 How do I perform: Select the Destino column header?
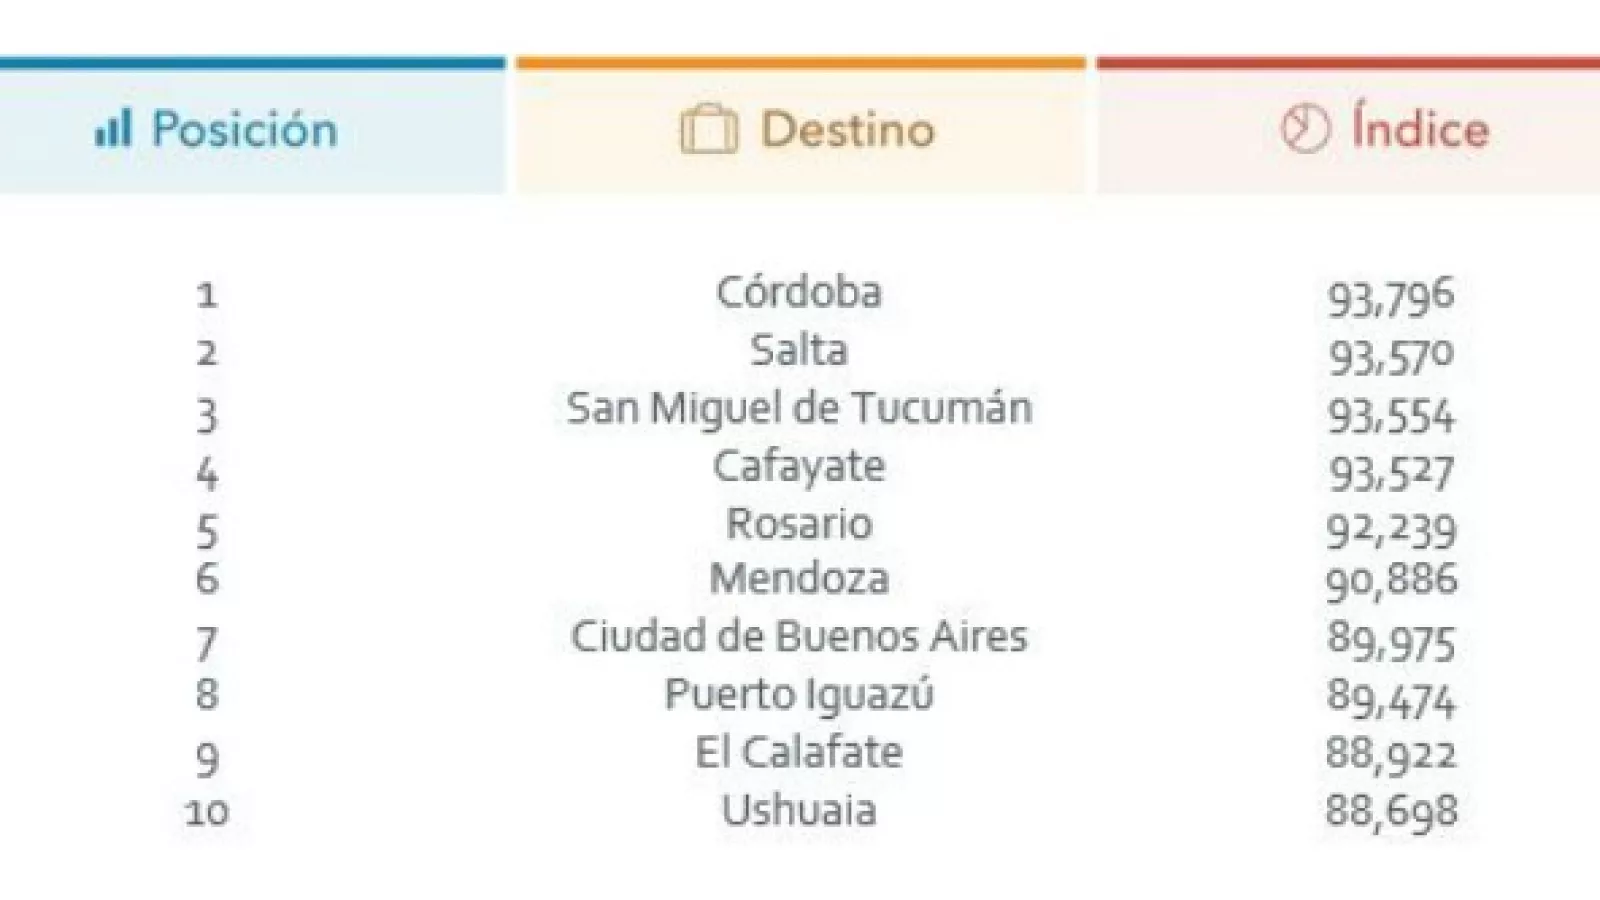[847, 130]
